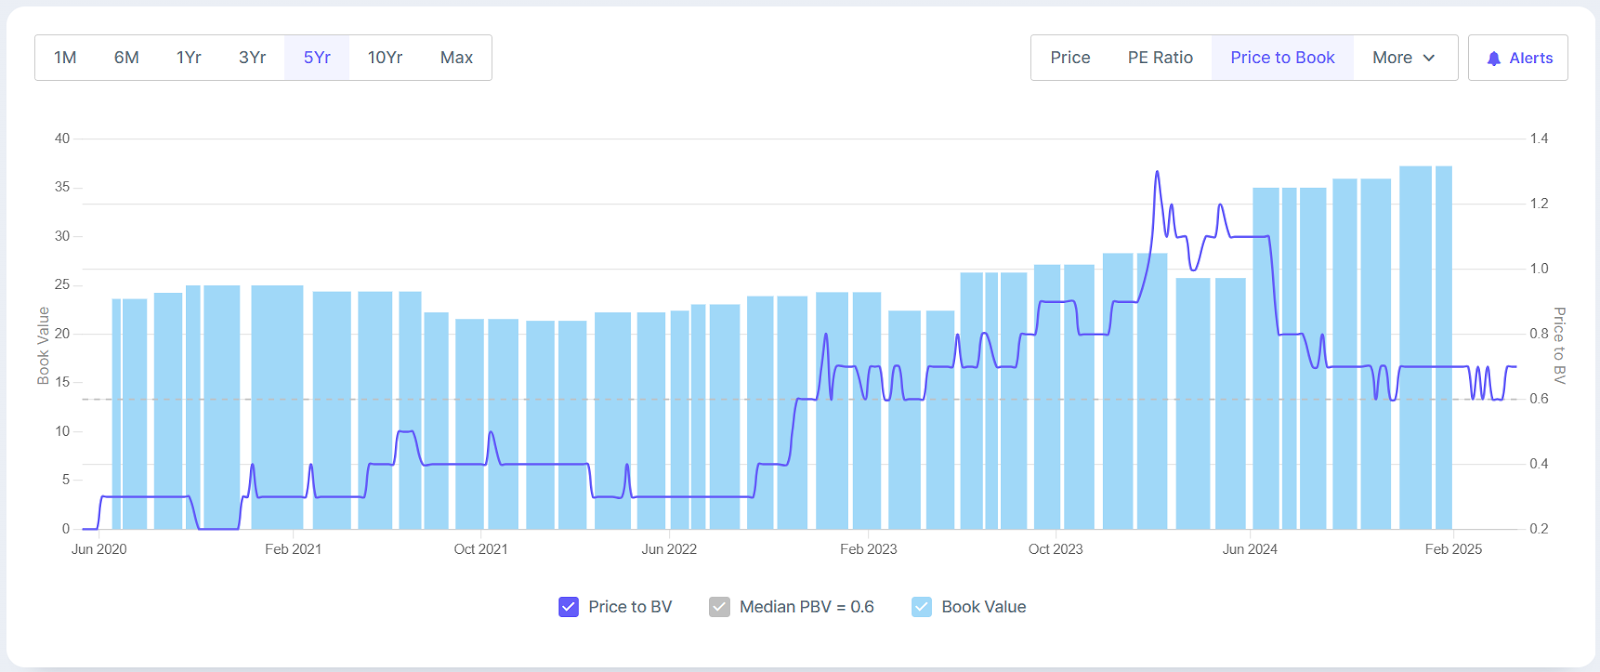Click the Jun 2024 axis label
This screenshot has height=672, width=1600.
(x=1250, y=549)
